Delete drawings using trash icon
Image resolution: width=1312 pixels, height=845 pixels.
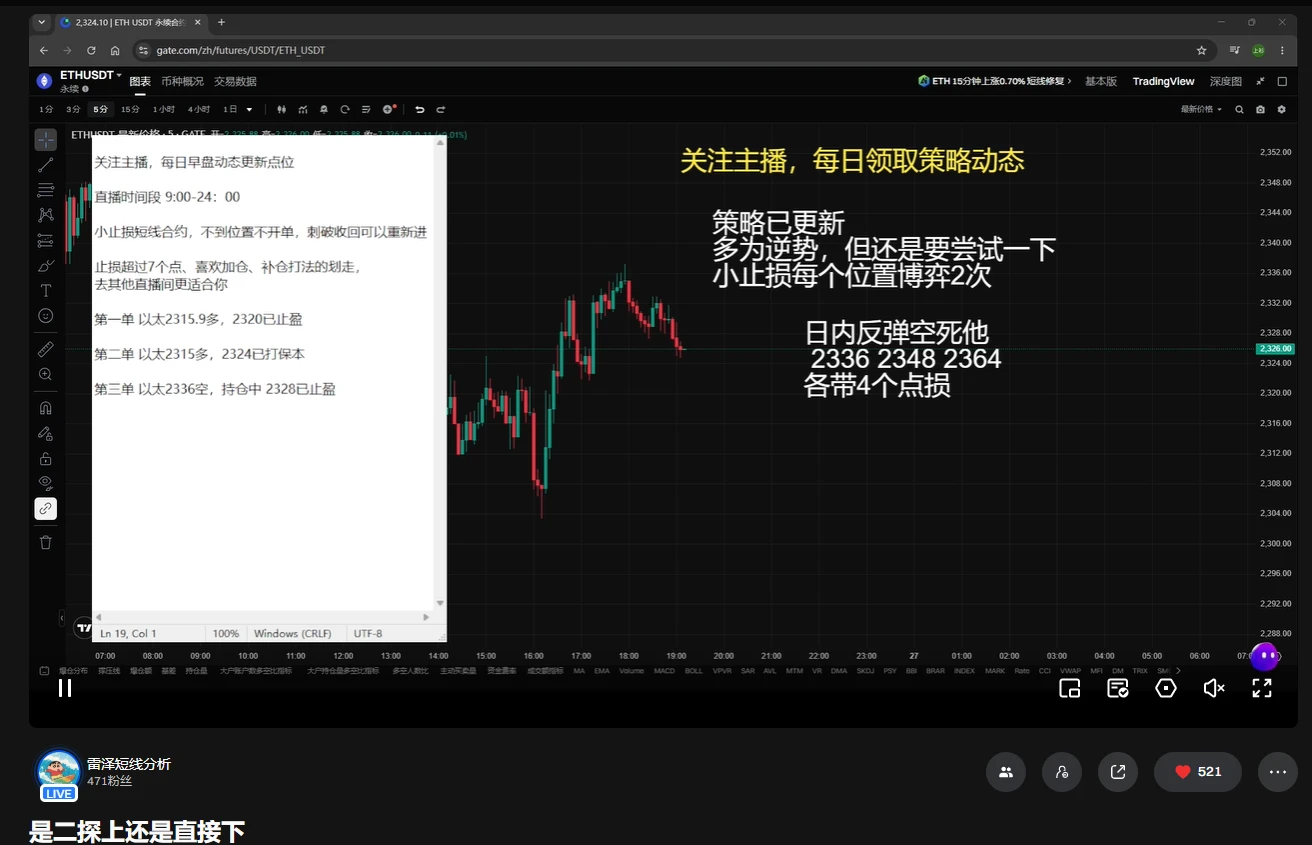[45, 542]
